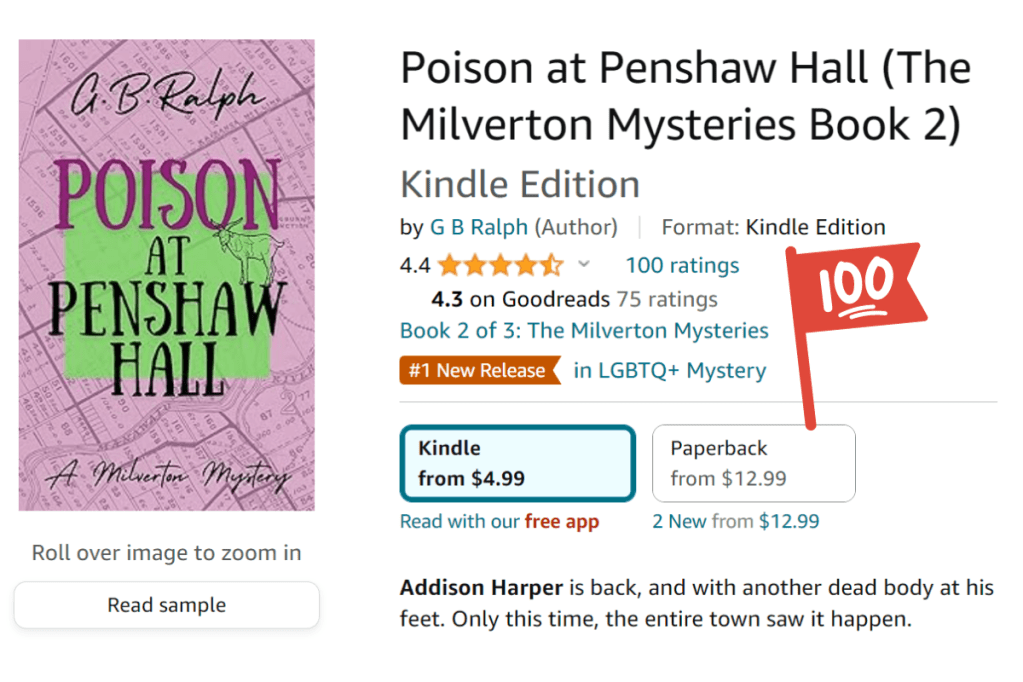This screenshot has height=682, width=1023.
Task: Open the 100 ratings link
Action: click(682, 265)
